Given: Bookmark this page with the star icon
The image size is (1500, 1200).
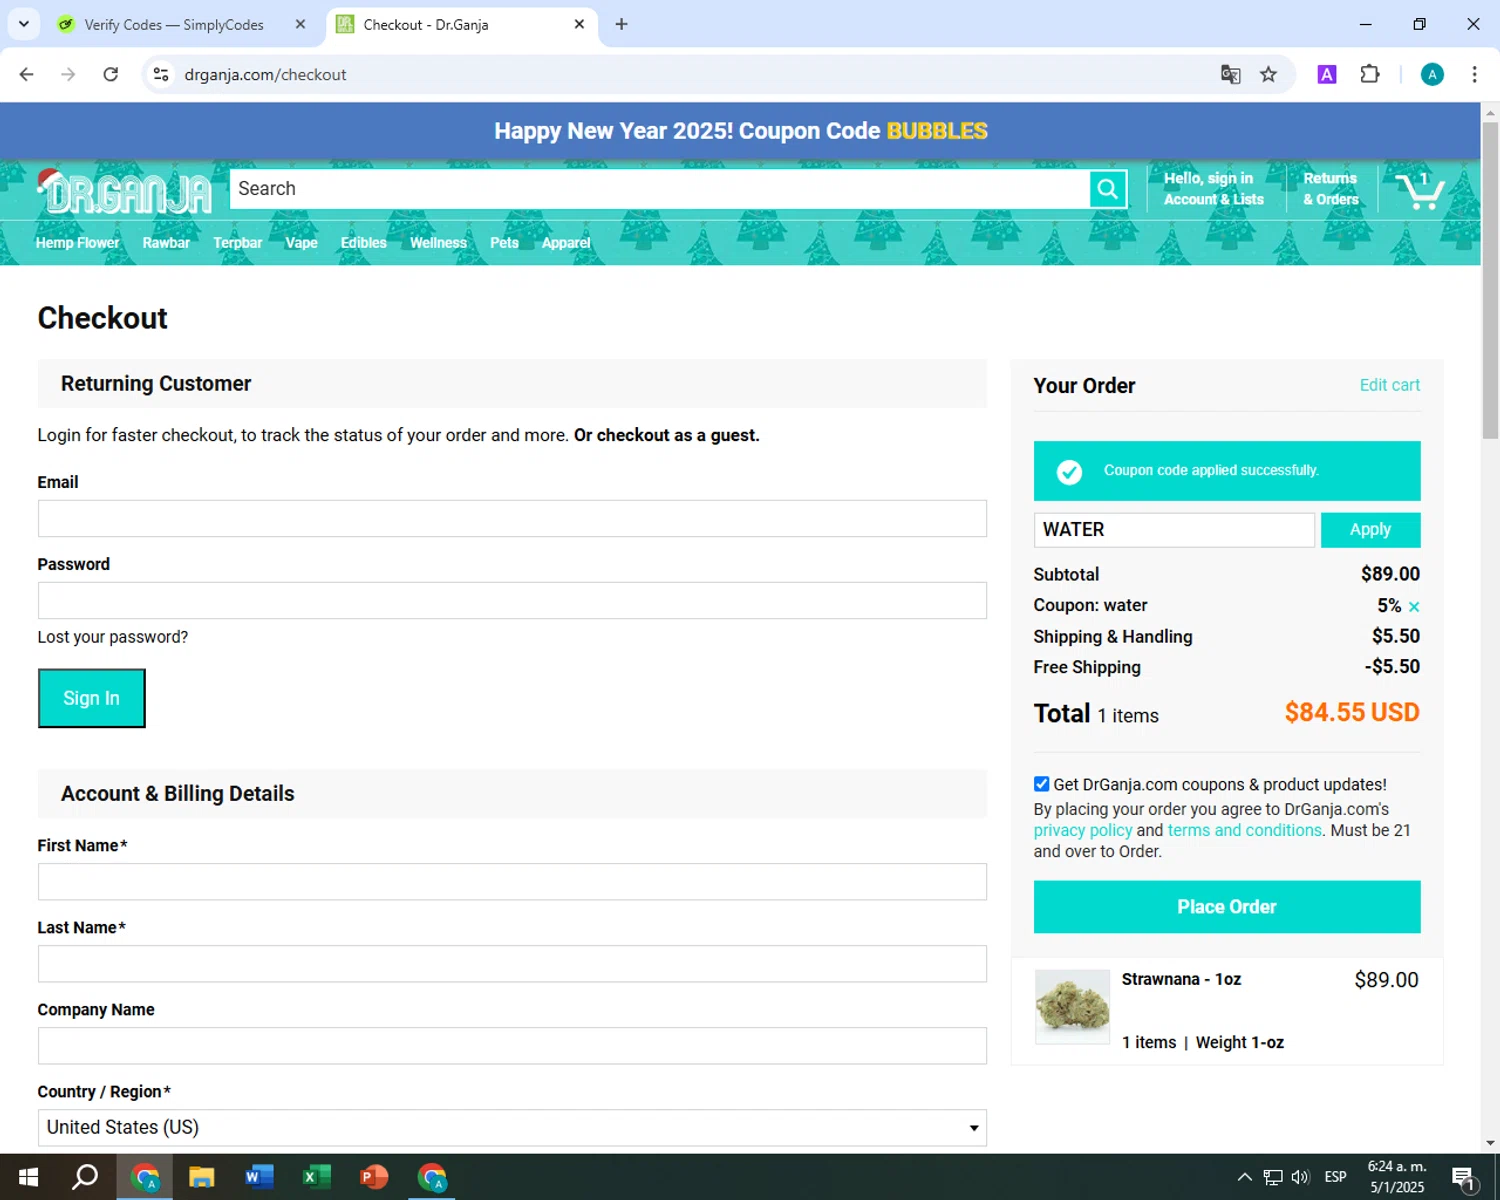Looking at the screenshot, I should pos(1268,74).
